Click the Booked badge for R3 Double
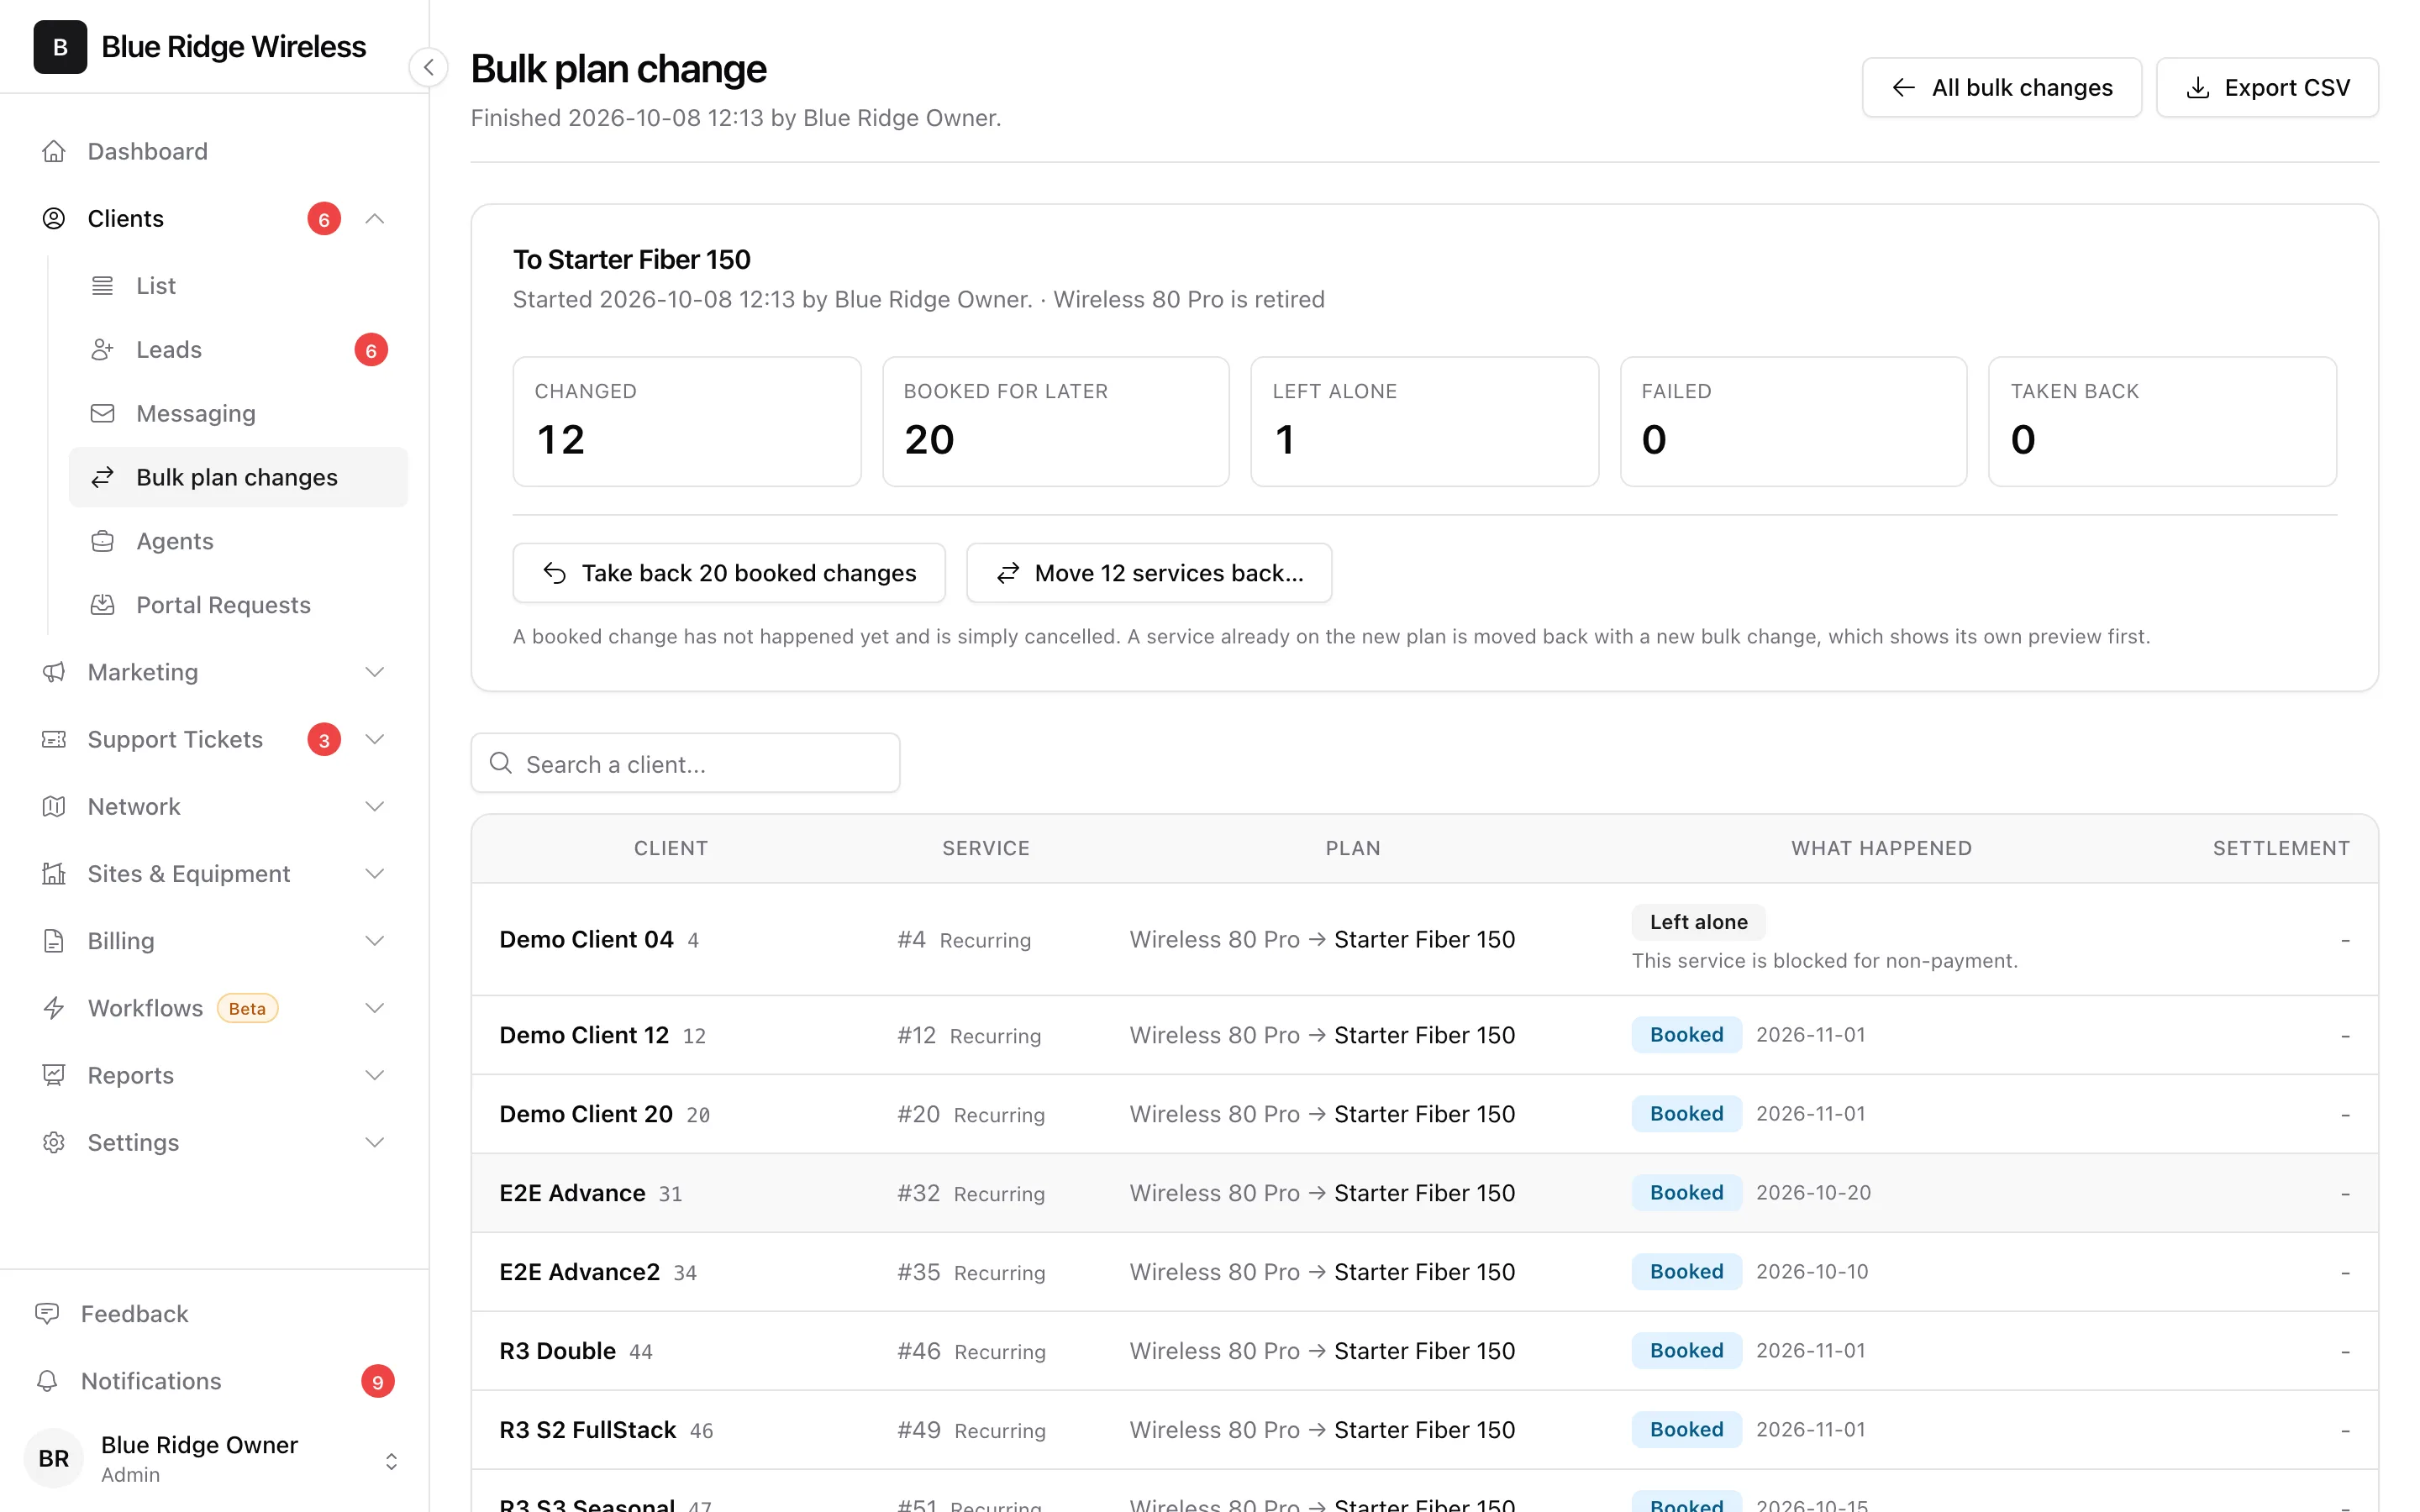The width and height of the screenshot is (2420, 1512). coord(1686,1350)
